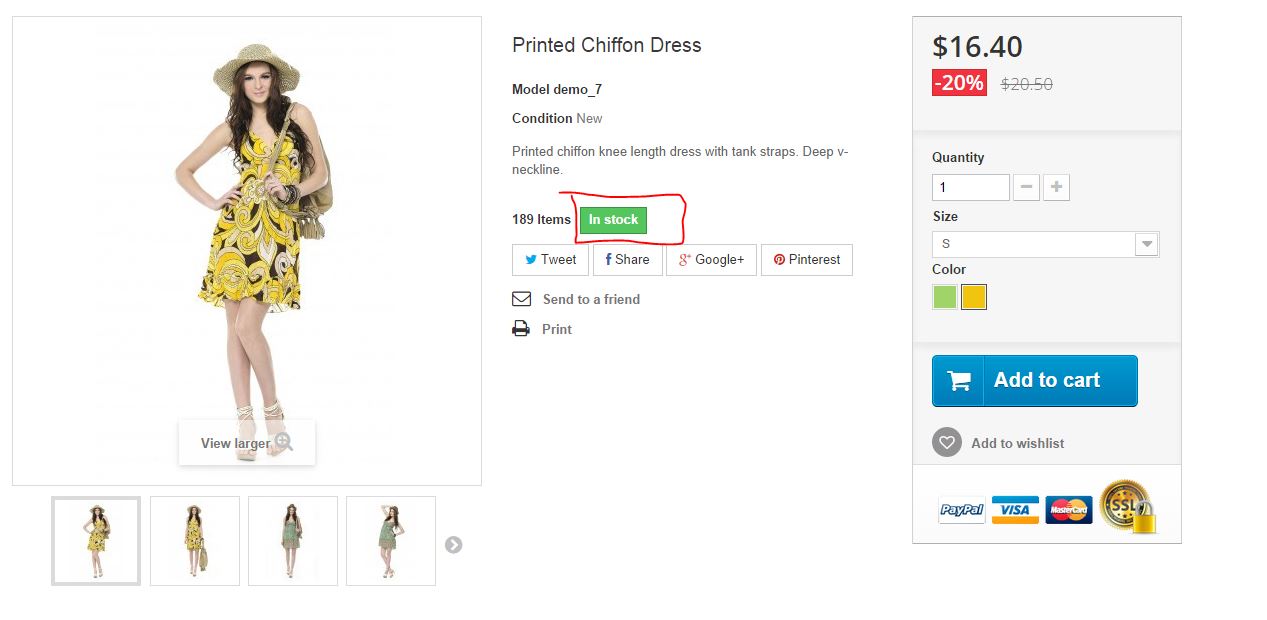Click the next arrow of thumbnail carousel

(x=453, y=545)
